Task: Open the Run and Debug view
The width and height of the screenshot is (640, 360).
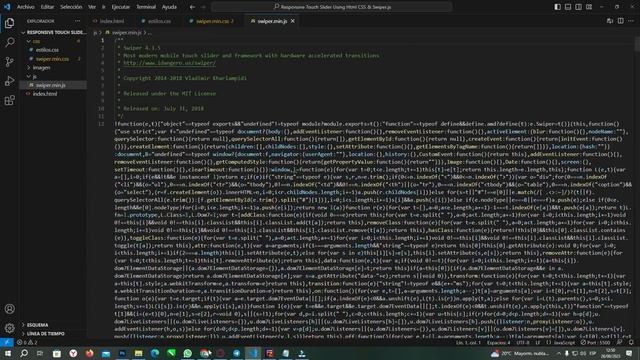Action: [x=9, y=81]
